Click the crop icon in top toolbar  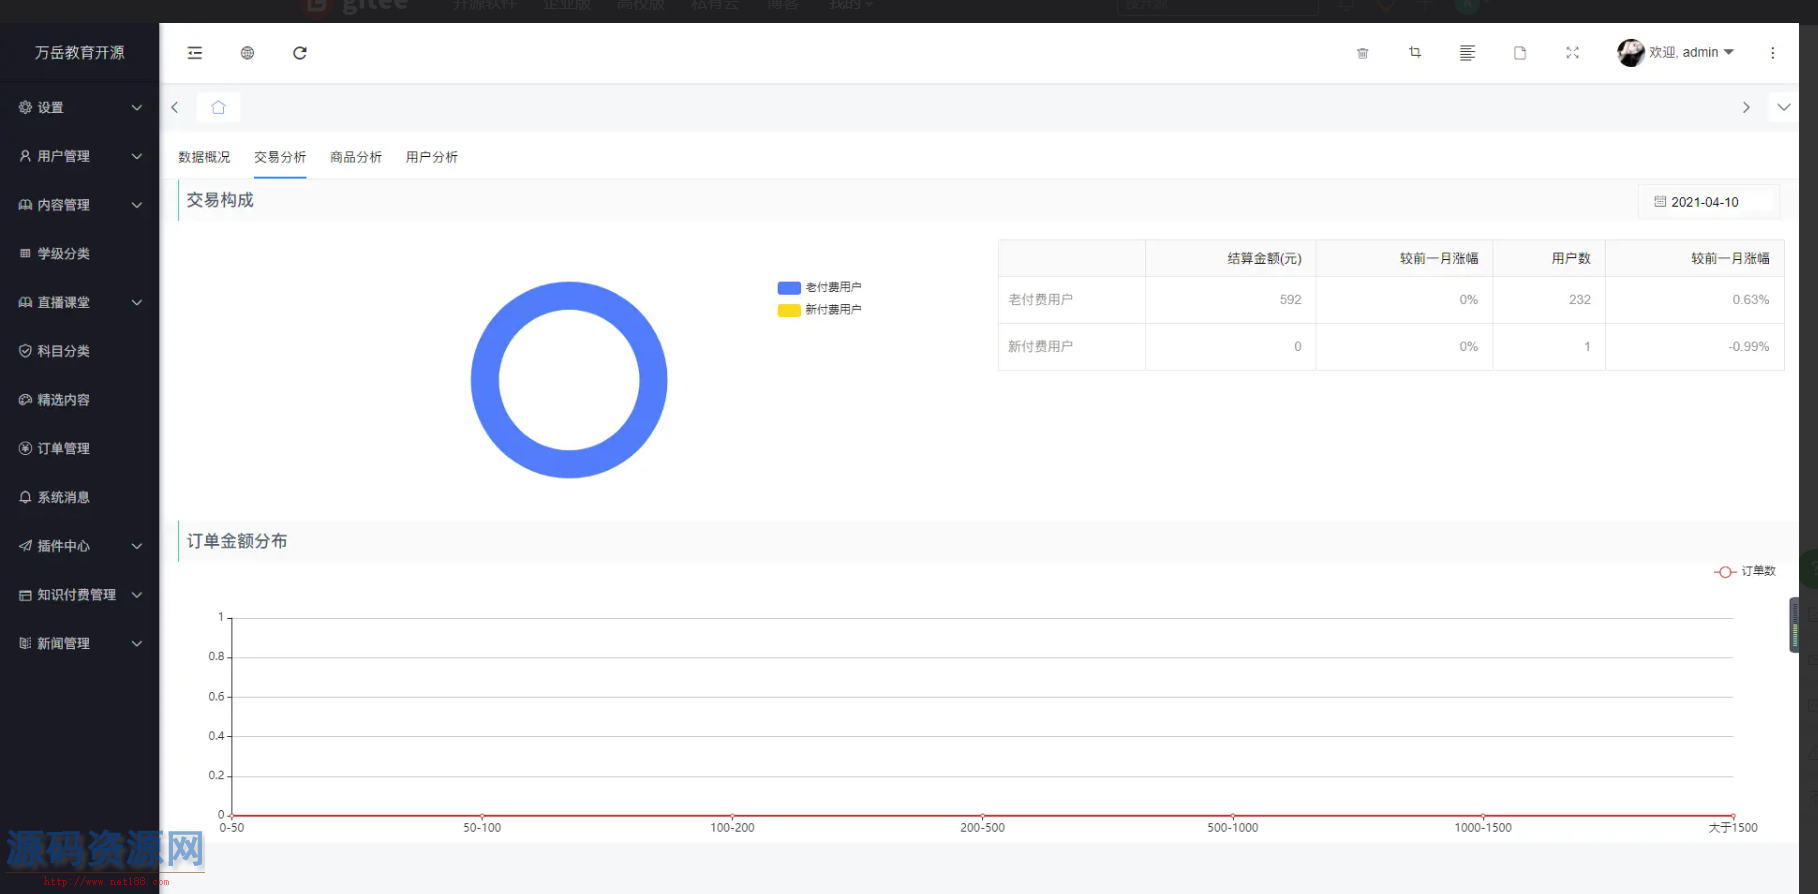1415,53
